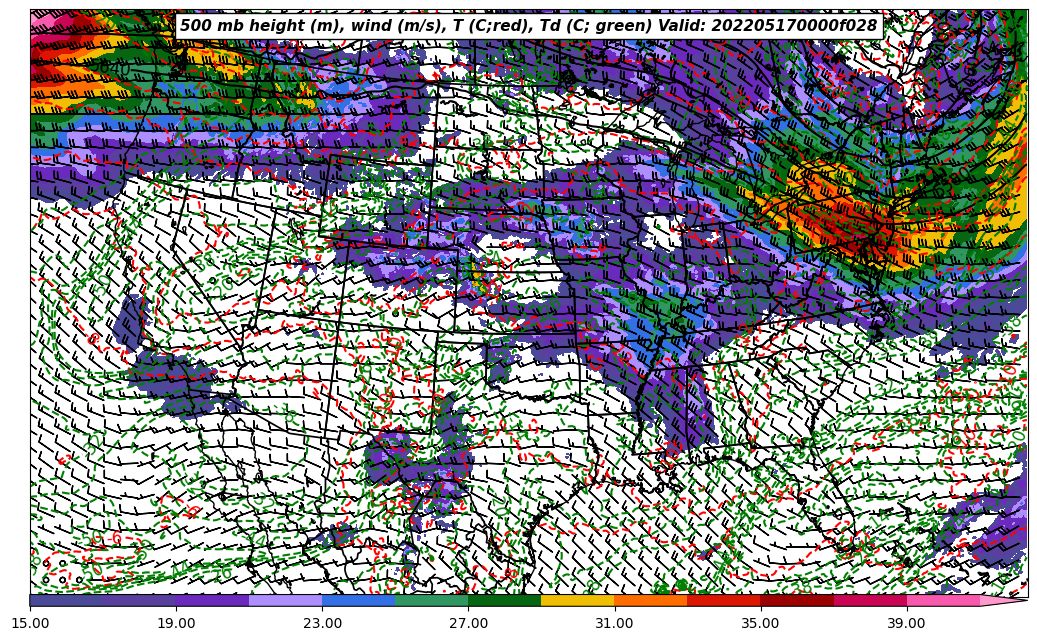The height and width of the screenshot is (640, 1037).
Task: Select the dark maroon colorbar segment
Action: 797,600
